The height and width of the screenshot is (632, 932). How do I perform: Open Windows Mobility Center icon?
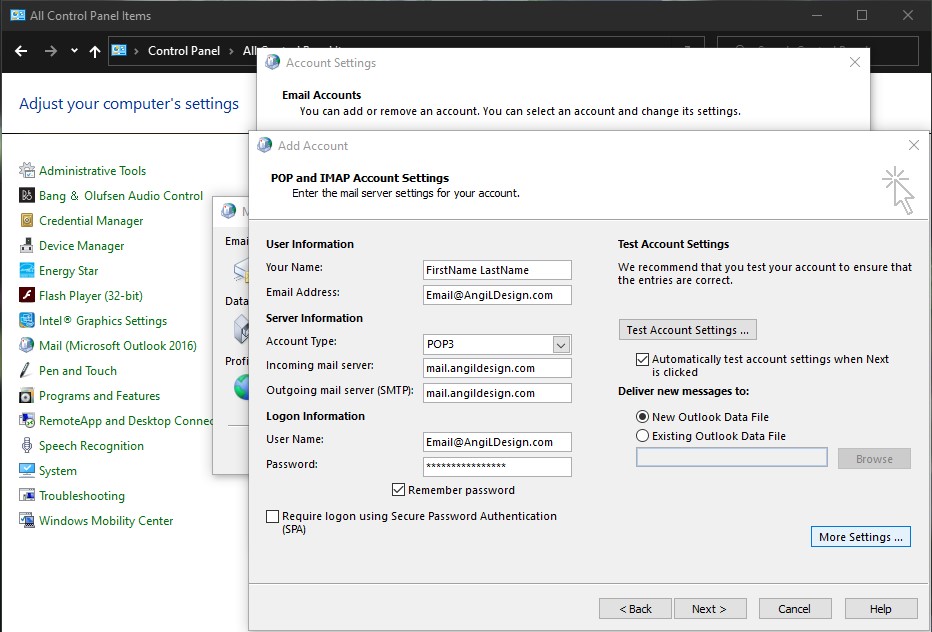(x=27, y=520)
